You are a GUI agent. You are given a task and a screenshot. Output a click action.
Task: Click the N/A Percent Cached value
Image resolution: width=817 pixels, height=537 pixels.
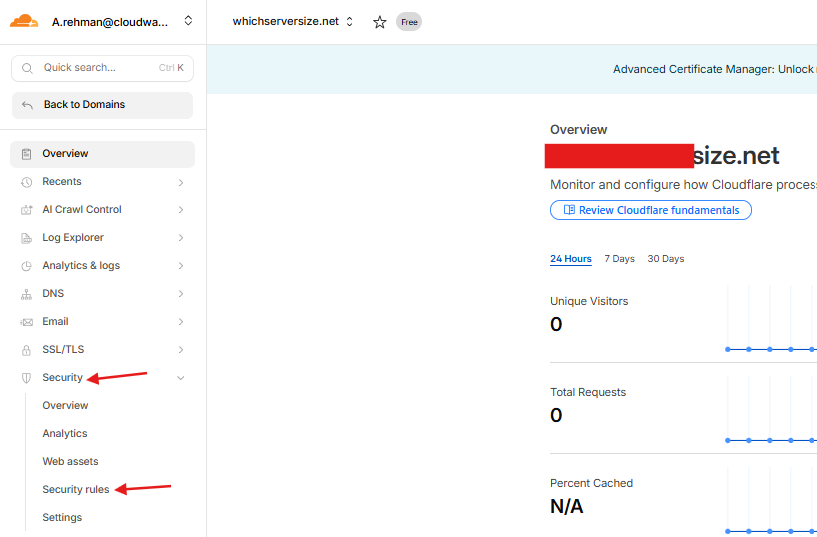[566, 506]
